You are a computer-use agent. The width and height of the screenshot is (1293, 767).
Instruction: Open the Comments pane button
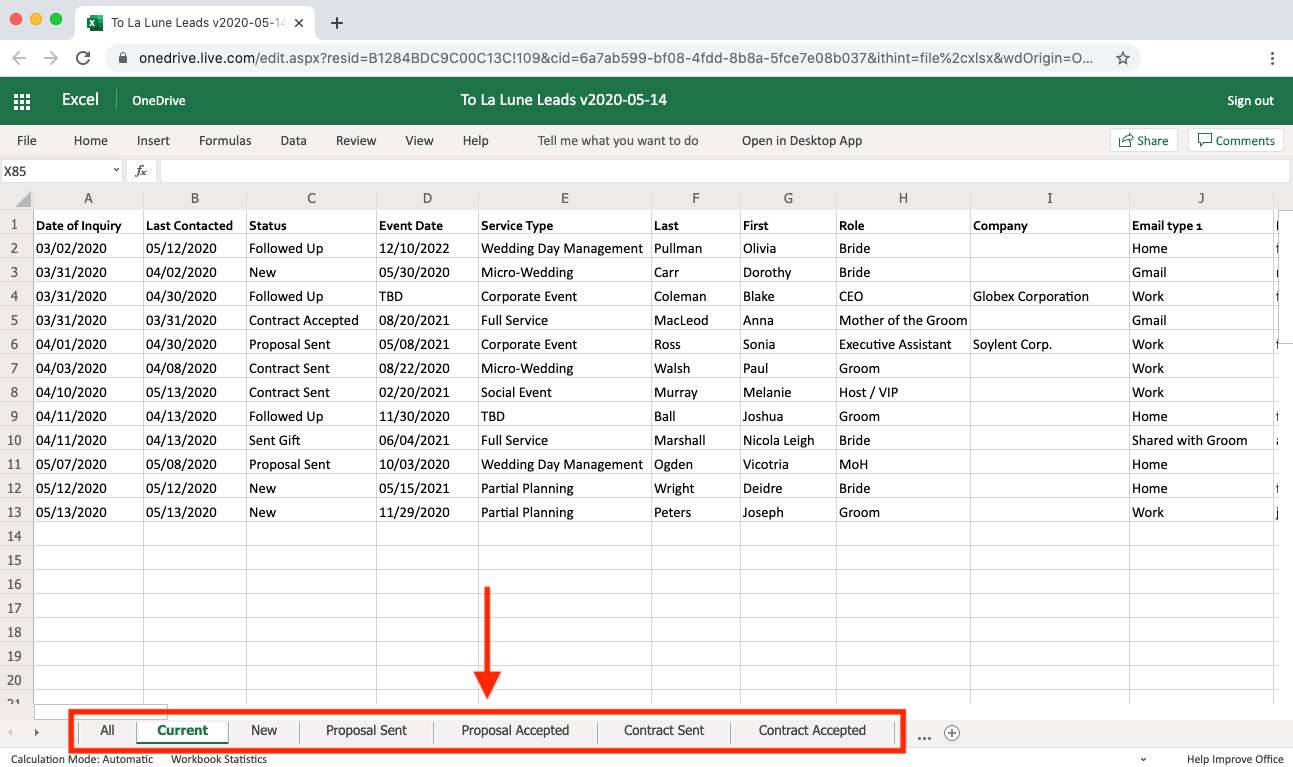tap(1236, 141)
